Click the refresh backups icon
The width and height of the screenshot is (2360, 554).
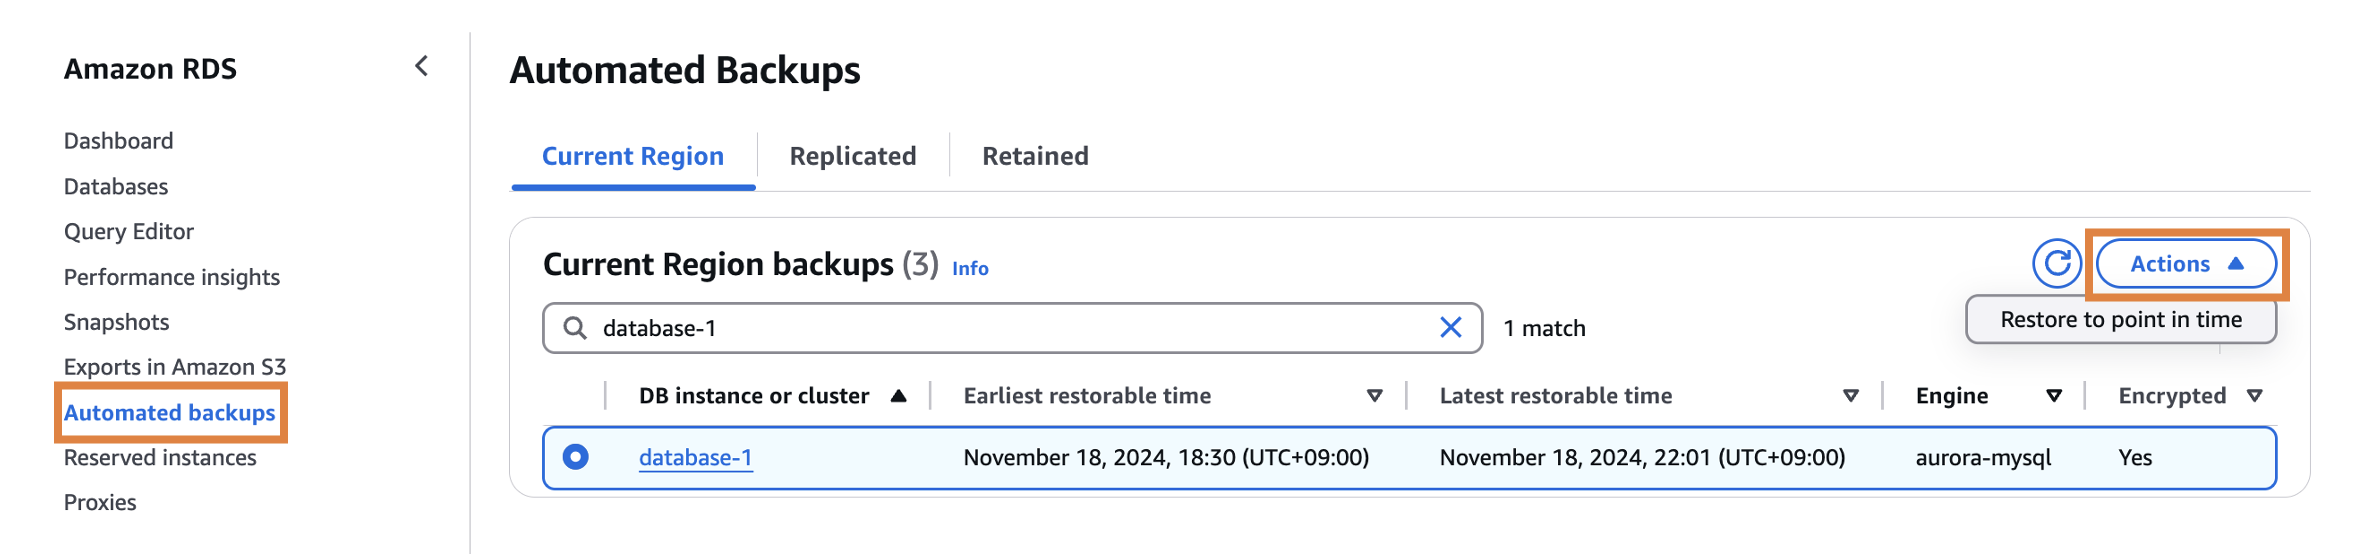(x=2056, y=264)
